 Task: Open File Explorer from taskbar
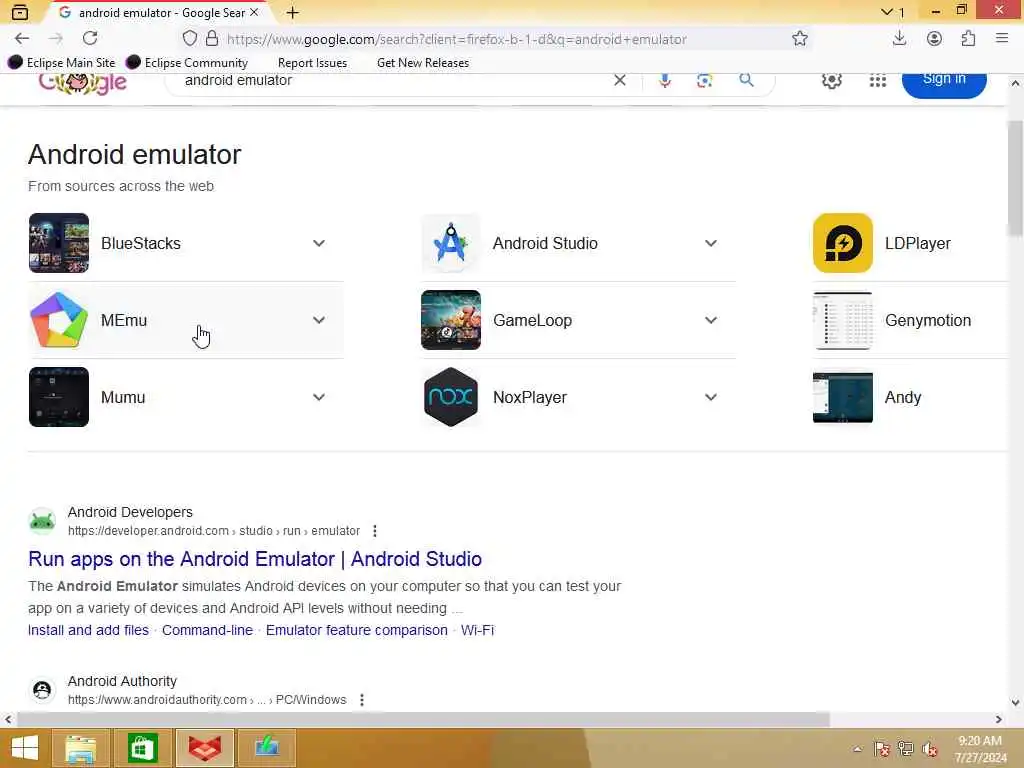click(x=81, y=748)
